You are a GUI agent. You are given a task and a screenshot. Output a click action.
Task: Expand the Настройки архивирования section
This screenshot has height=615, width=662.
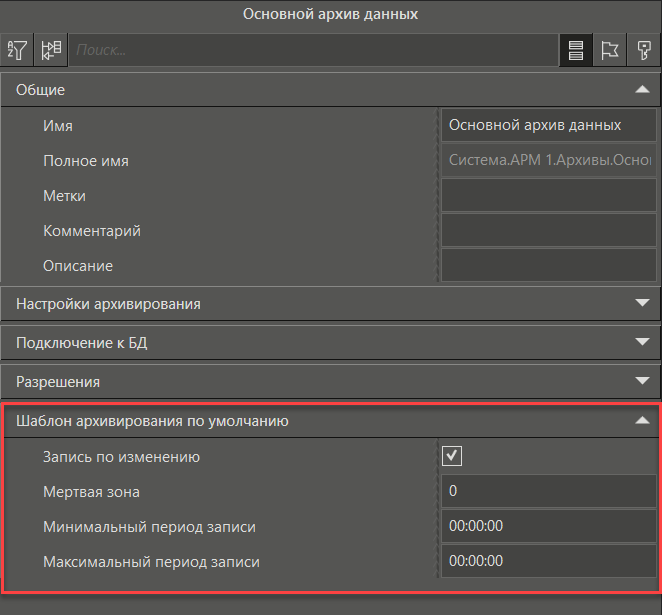click(x=642, y=303)
